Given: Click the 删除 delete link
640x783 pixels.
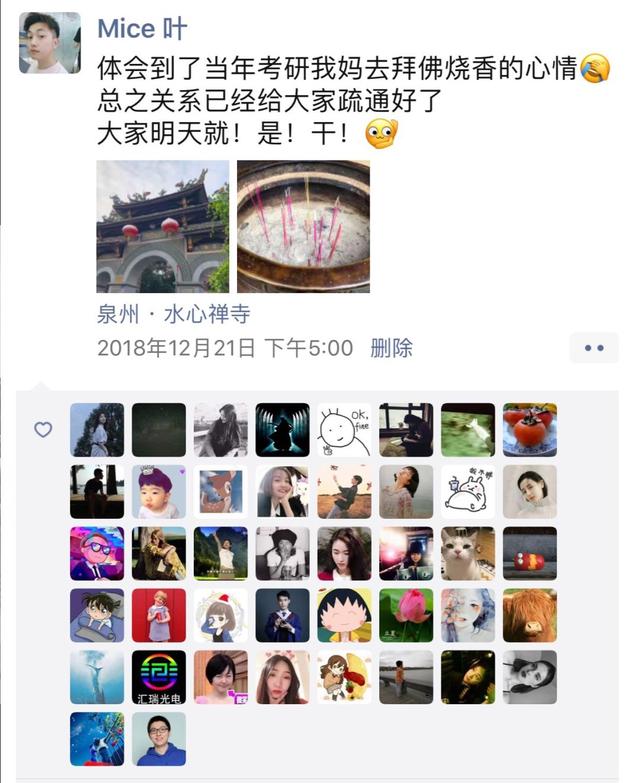Looking at the screenshot, I should pyautogui.click(x=391, y=348).
